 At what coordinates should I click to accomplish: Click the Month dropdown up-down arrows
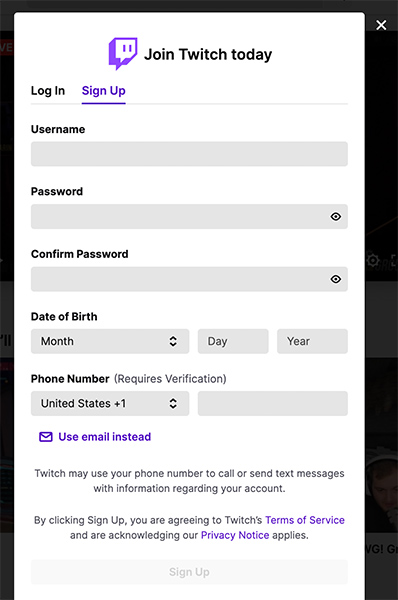point(173,341)
